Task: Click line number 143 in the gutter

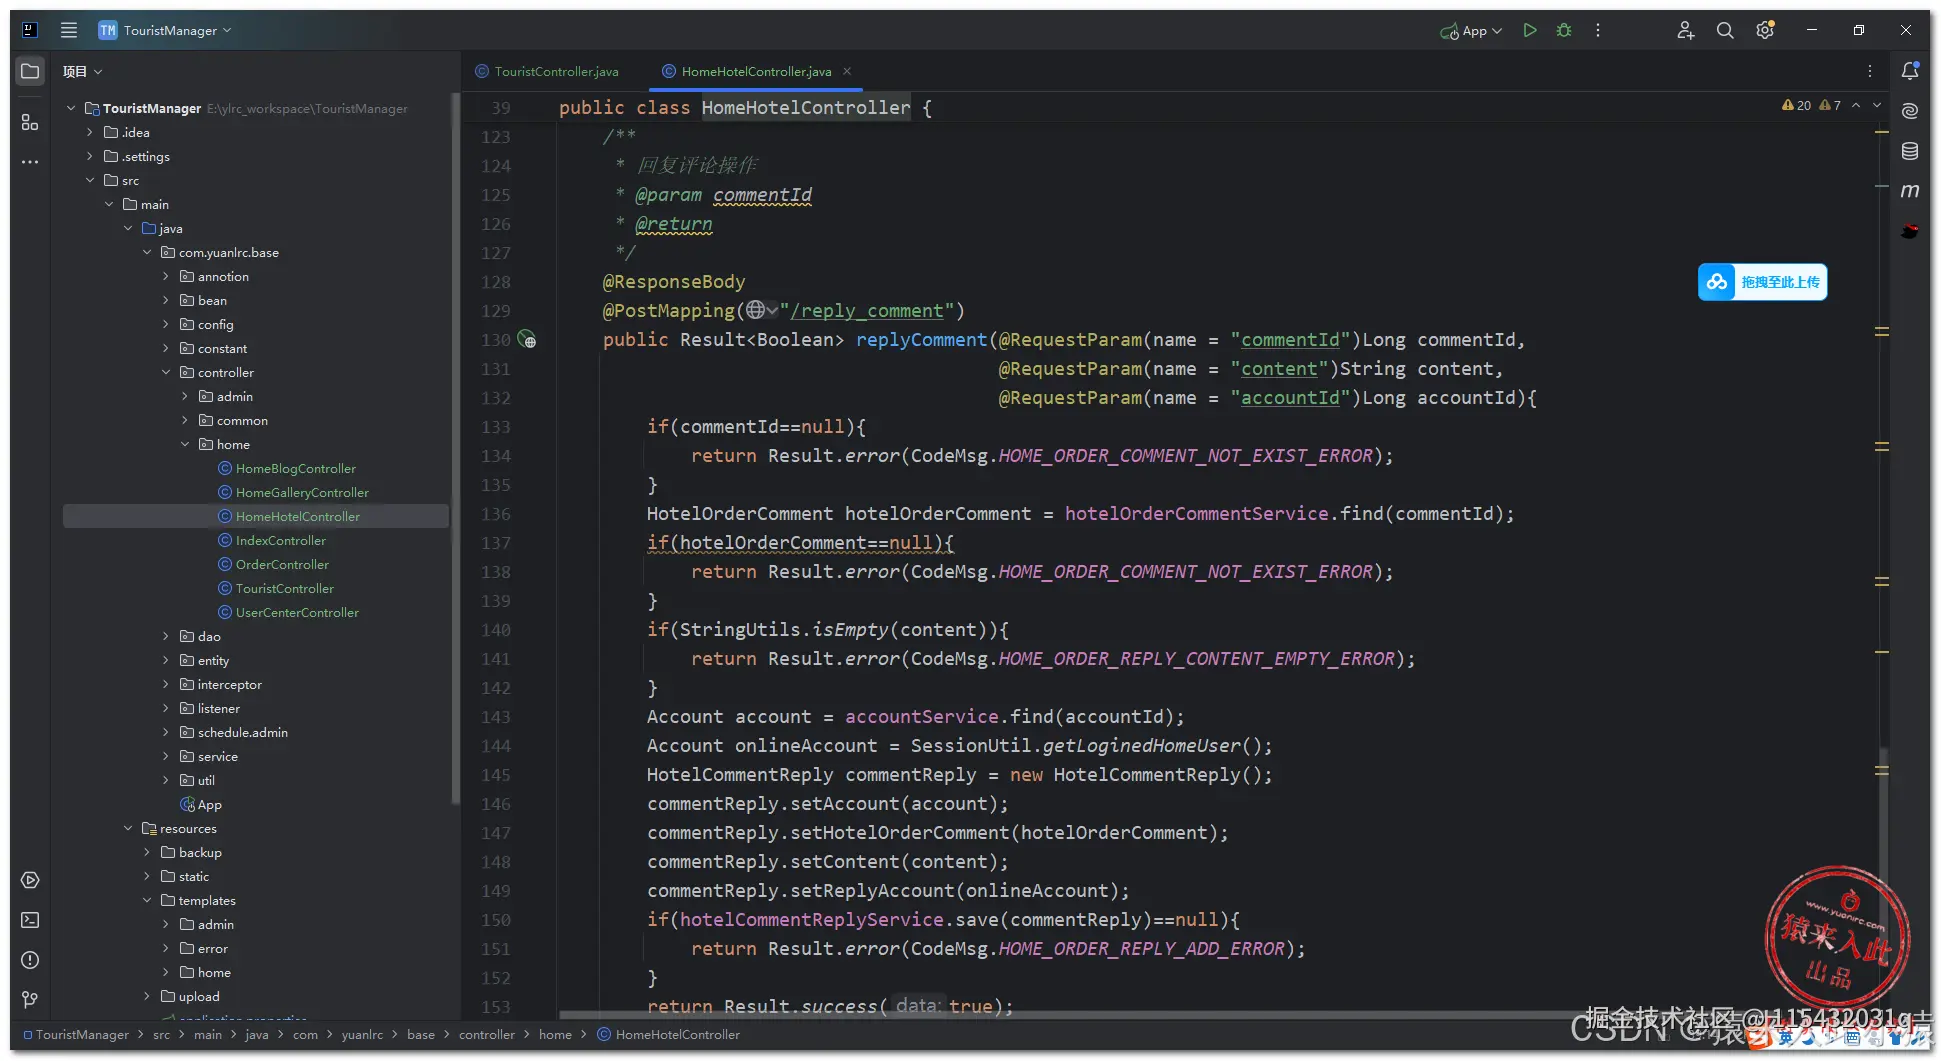Action: [x=496, y=717]
